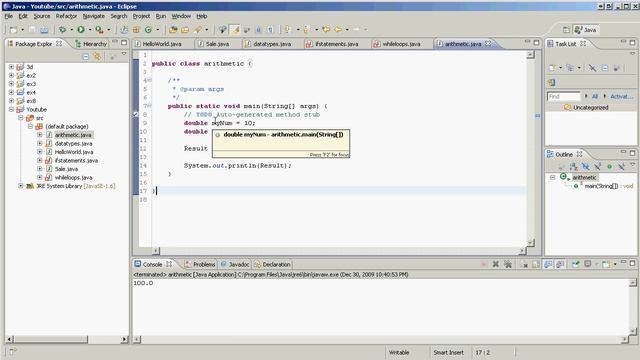Click Open Perspective icon
This screenshot has height=360, width=640.
tap(566, 30)
